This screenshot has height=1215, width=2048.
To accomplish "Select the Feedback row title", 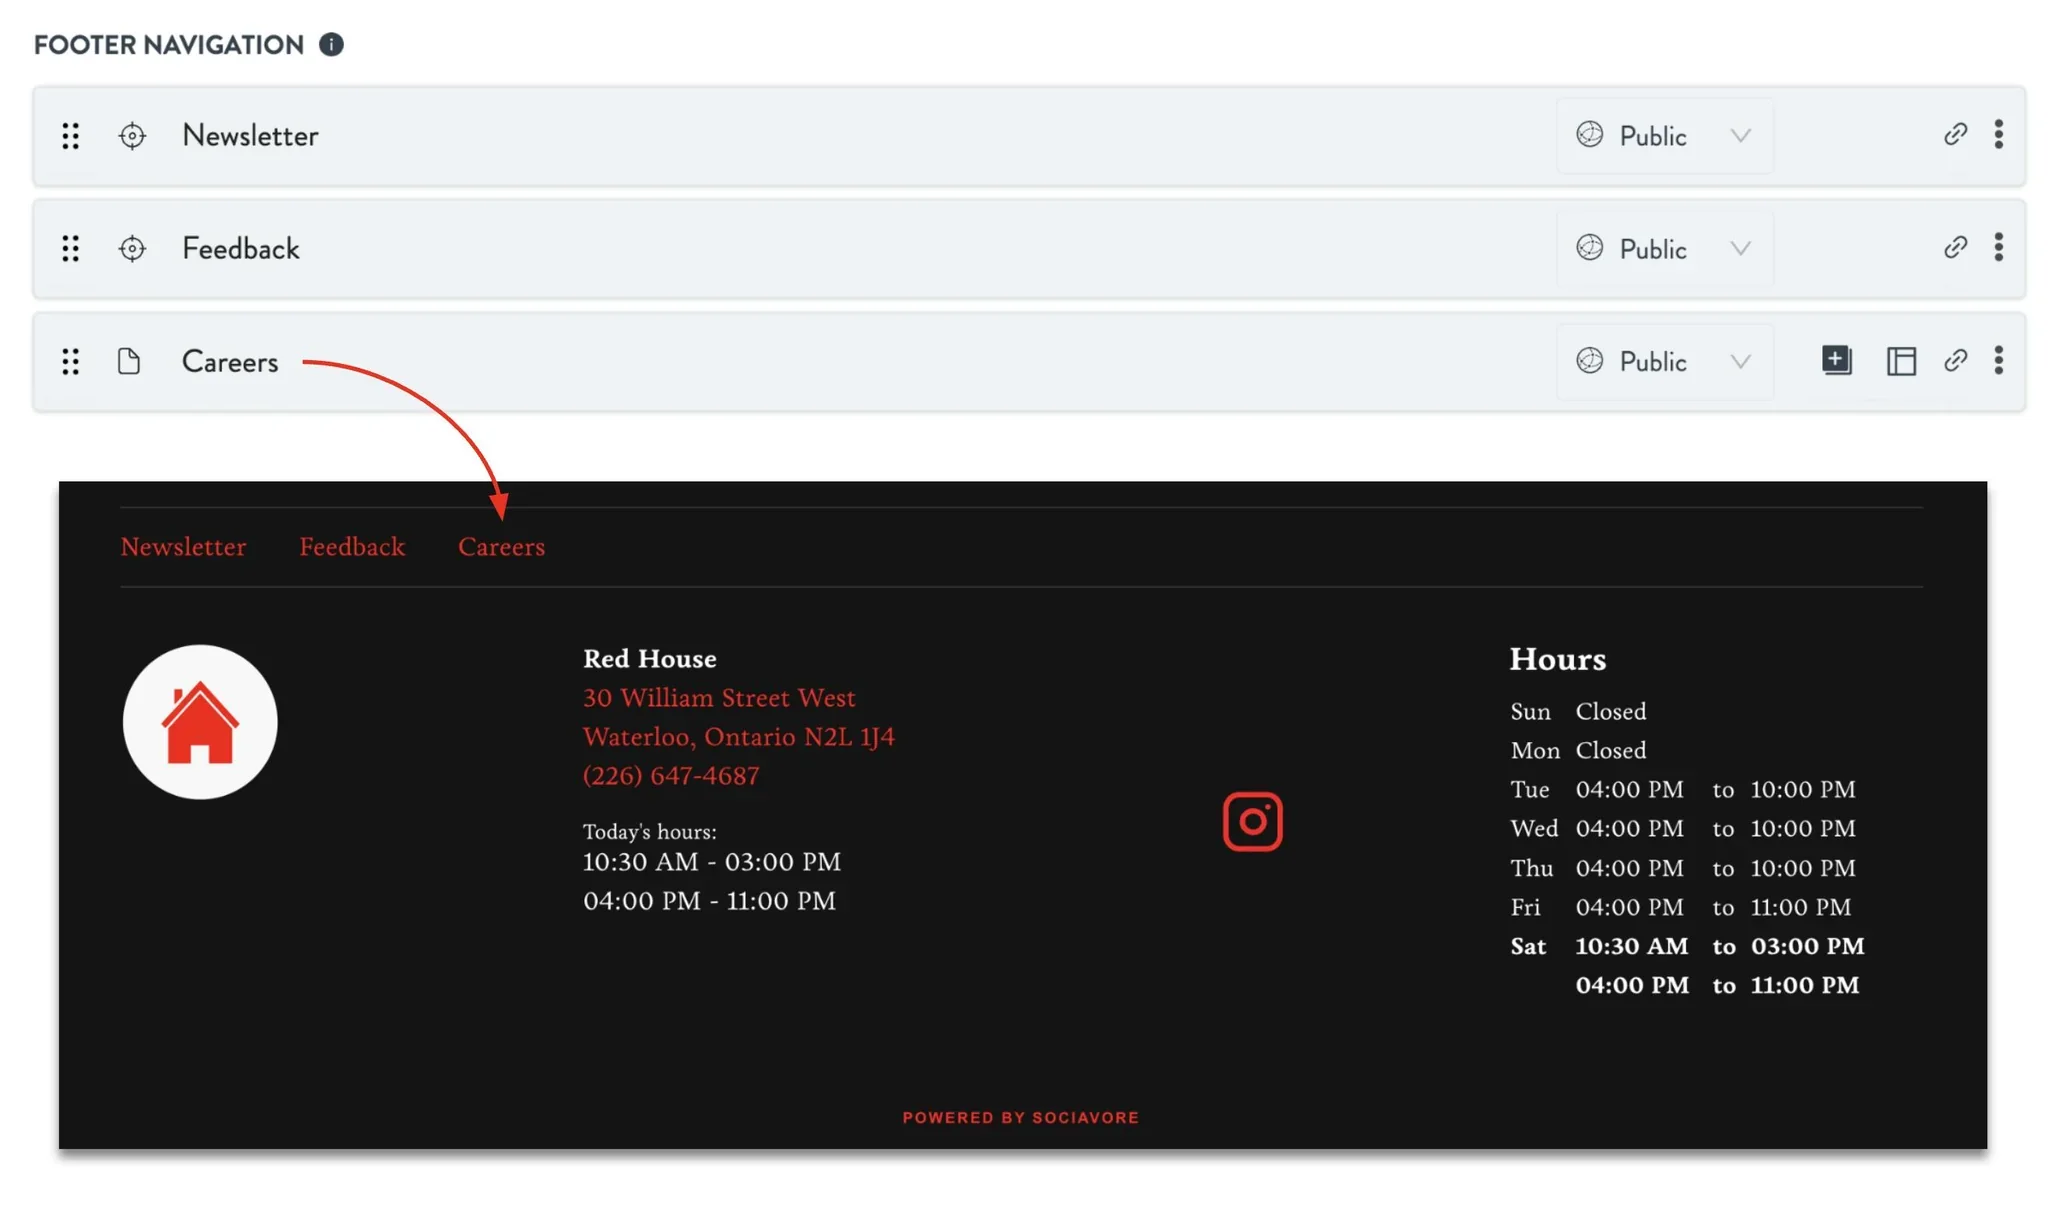I will [x=240, y=249].
